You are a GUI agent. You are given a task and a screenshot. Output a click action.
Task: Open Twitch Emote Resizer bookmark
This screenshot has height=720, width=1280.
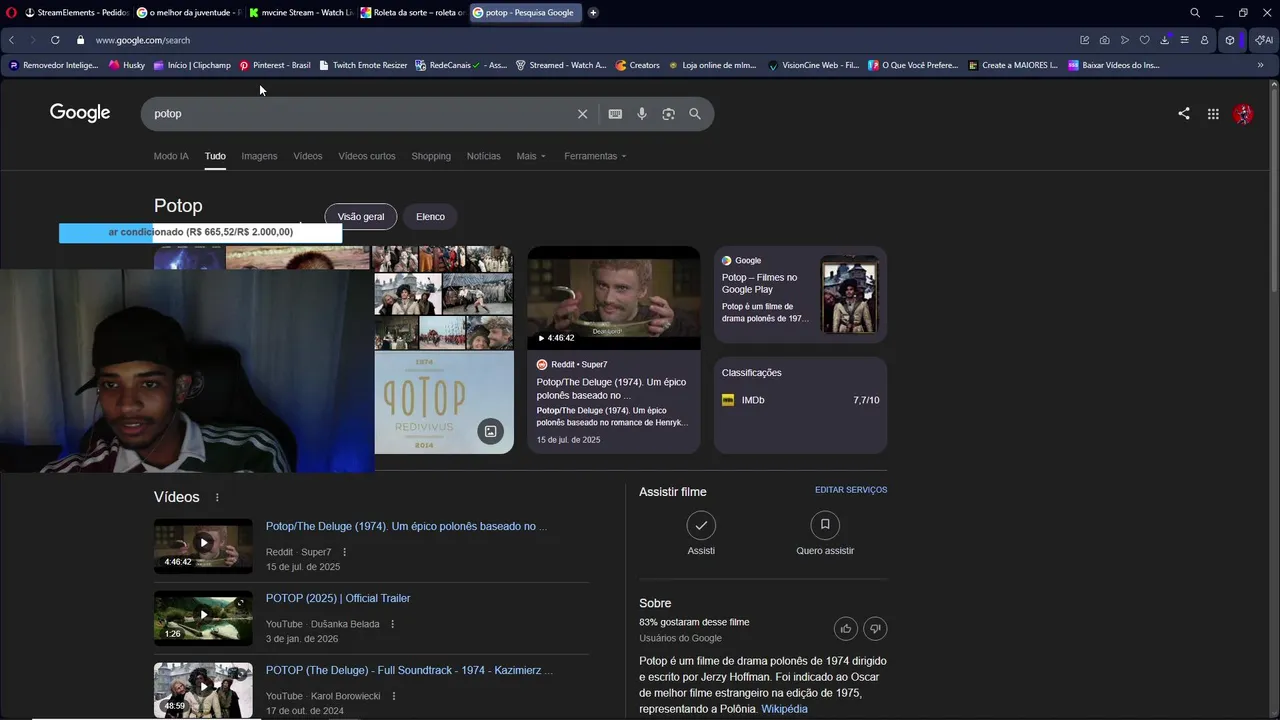(x=362, y=65)
